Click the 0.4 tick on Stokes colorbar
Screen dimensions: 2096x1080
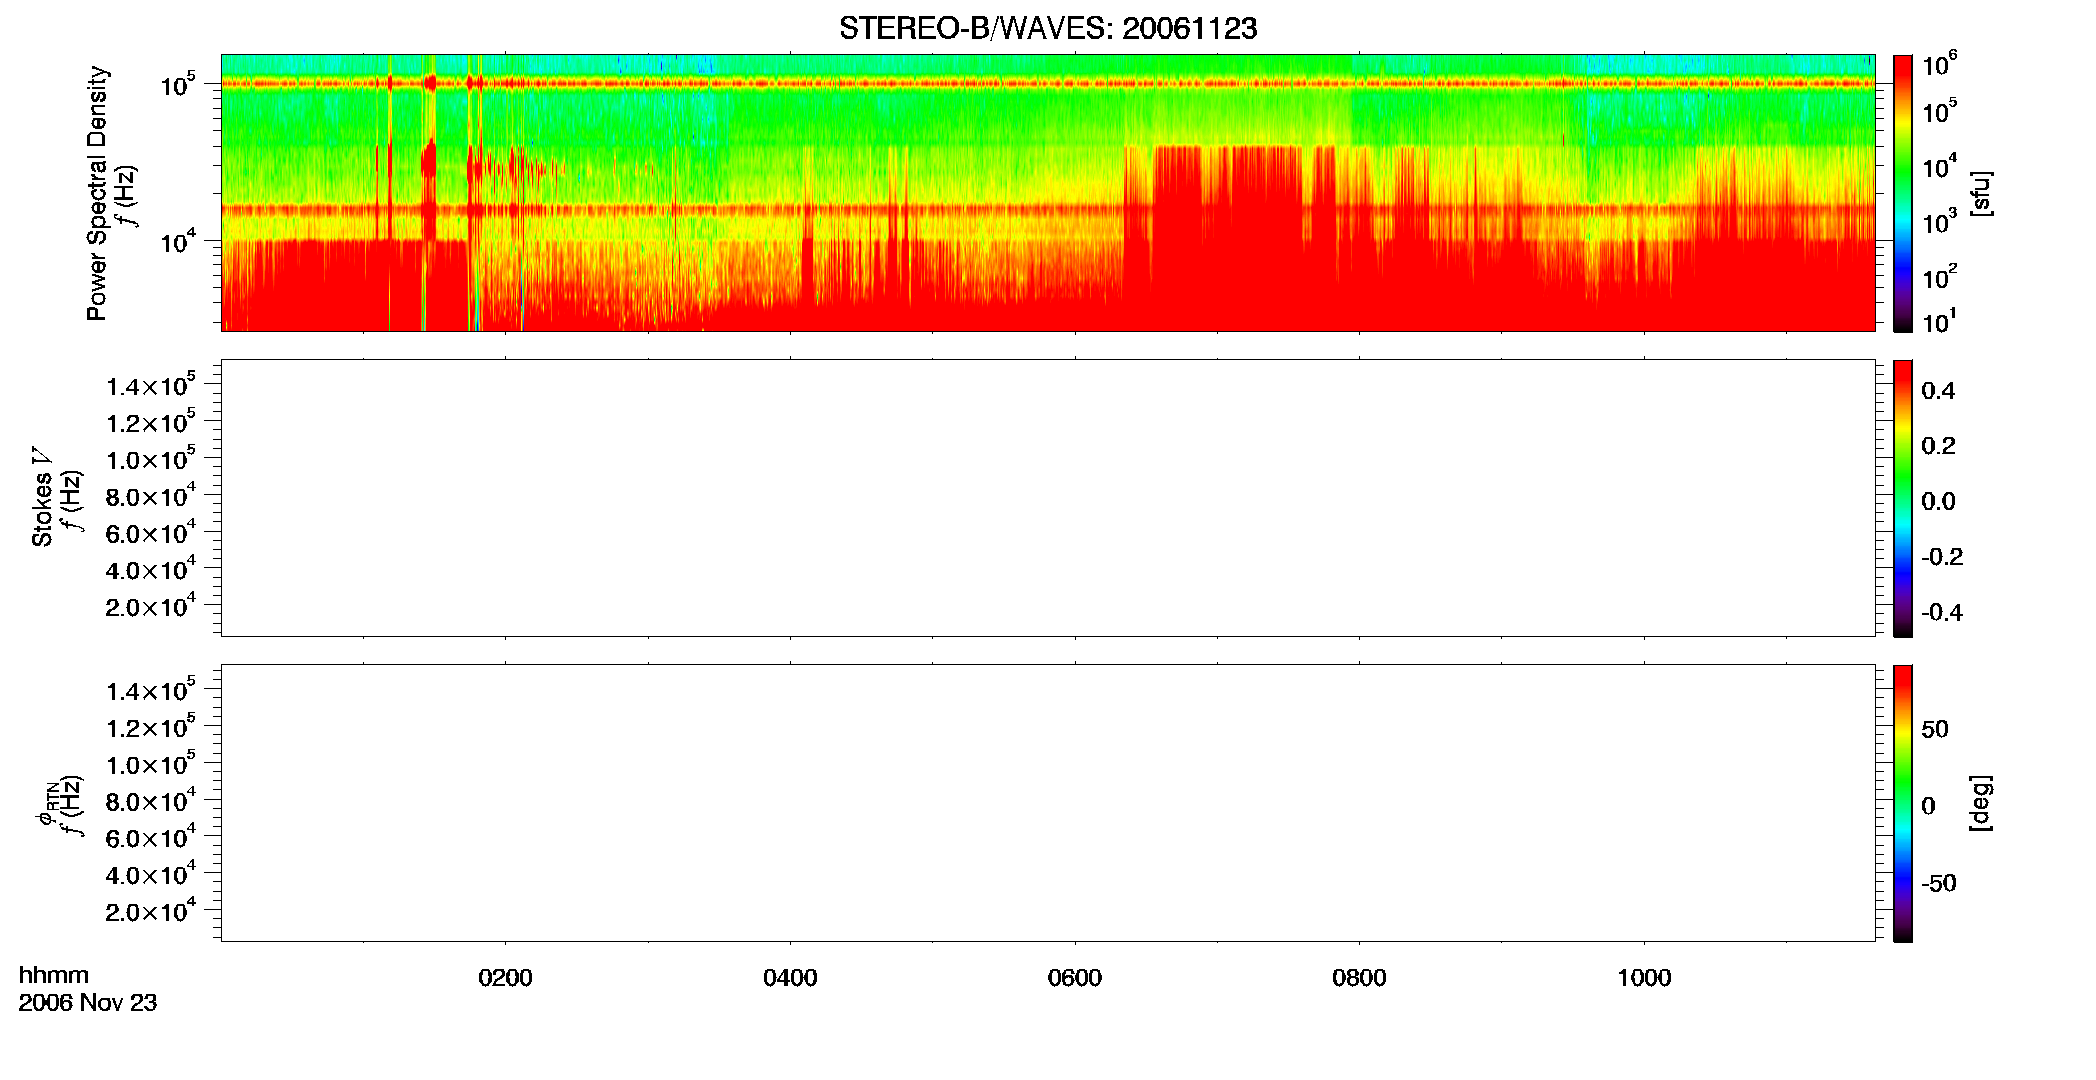point(1938,391)
